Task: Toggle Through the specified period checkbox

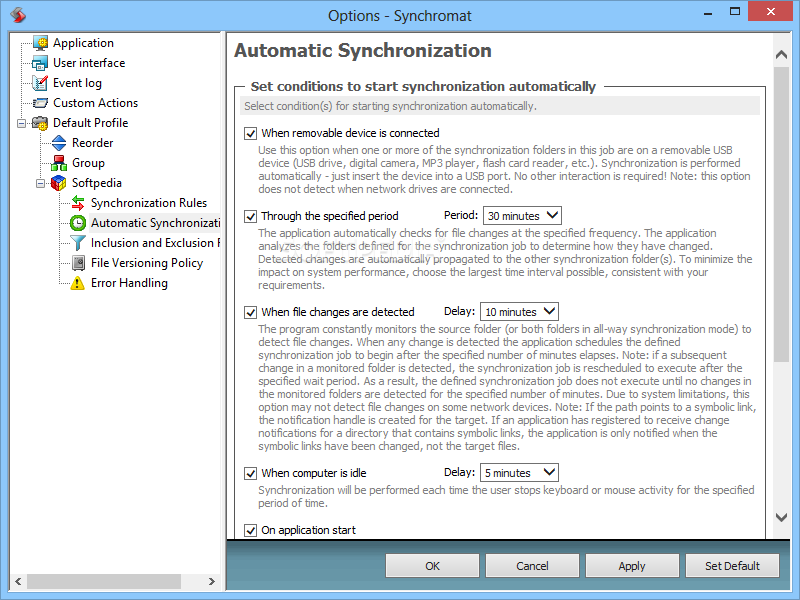Action: click(x=251, y=216)
